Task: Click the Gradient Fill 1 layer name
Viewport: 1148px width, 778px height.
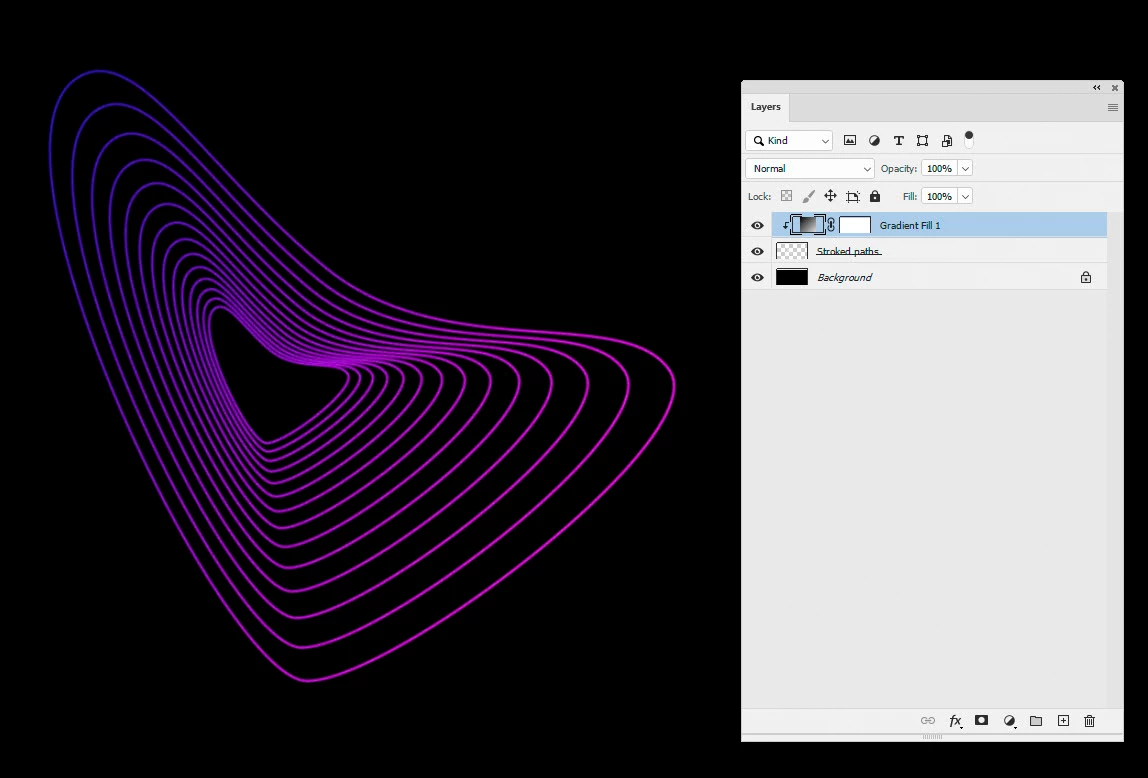Action: click(x=909, y=225)
